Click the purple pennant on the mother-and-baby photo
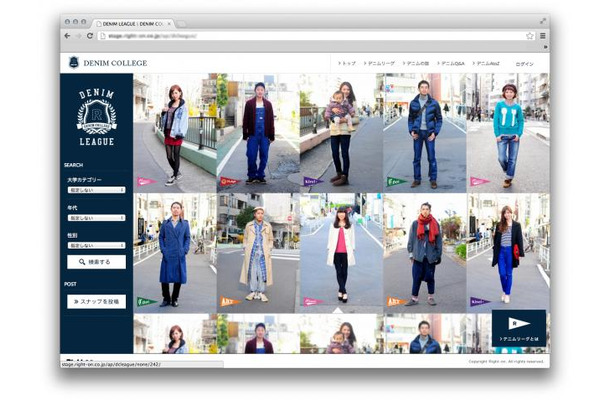 pyautogui.click(x=313, y=181)
